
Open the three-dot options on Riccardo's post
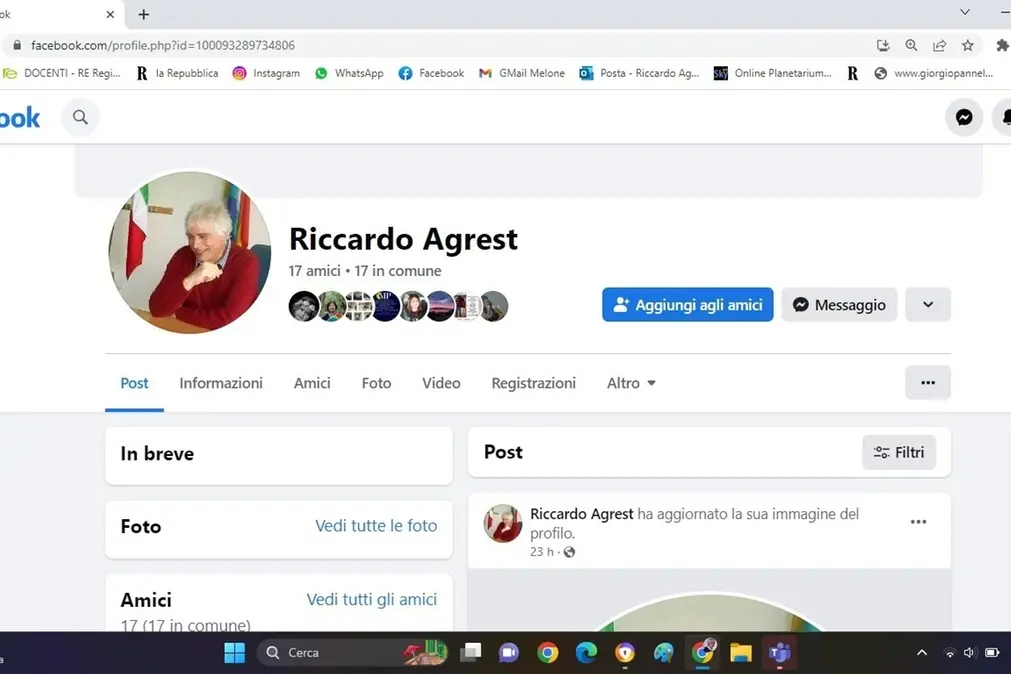coord(918,522)
